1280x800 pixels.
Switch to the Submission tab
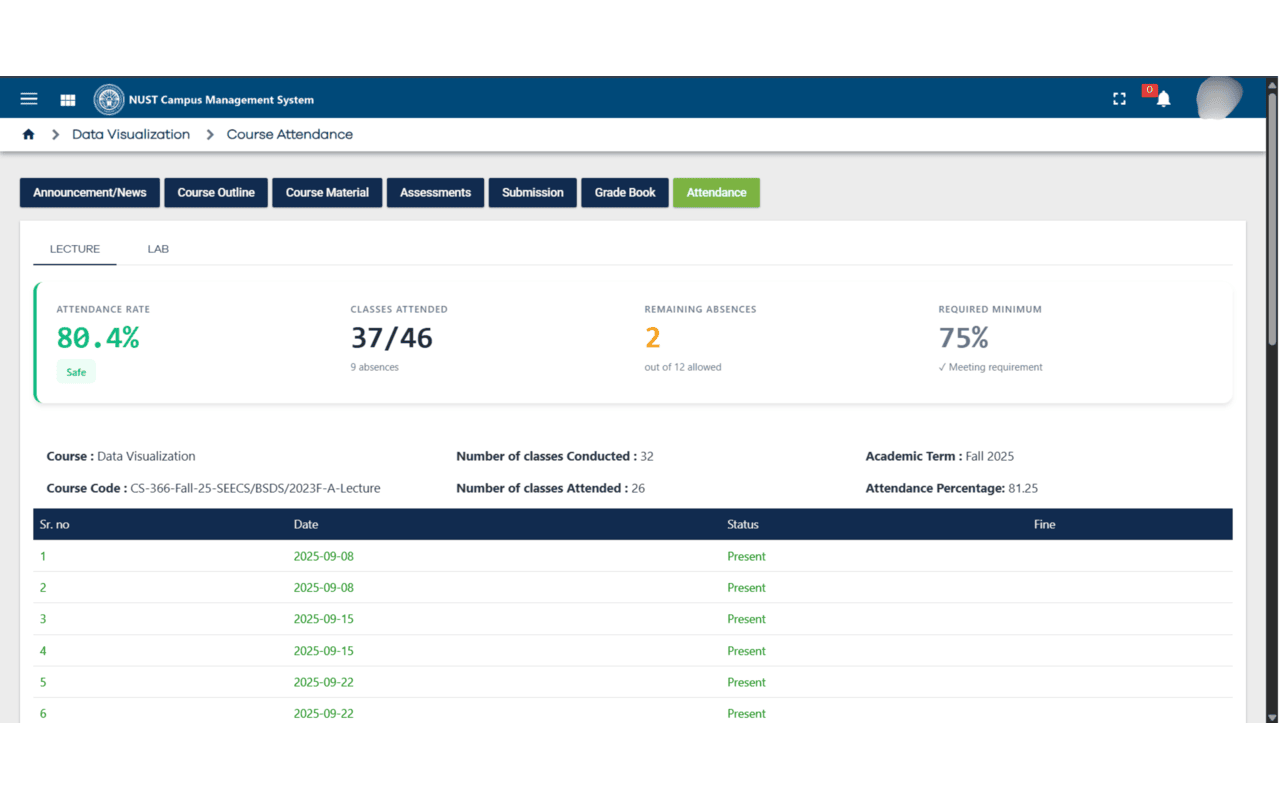click(533, 193)
